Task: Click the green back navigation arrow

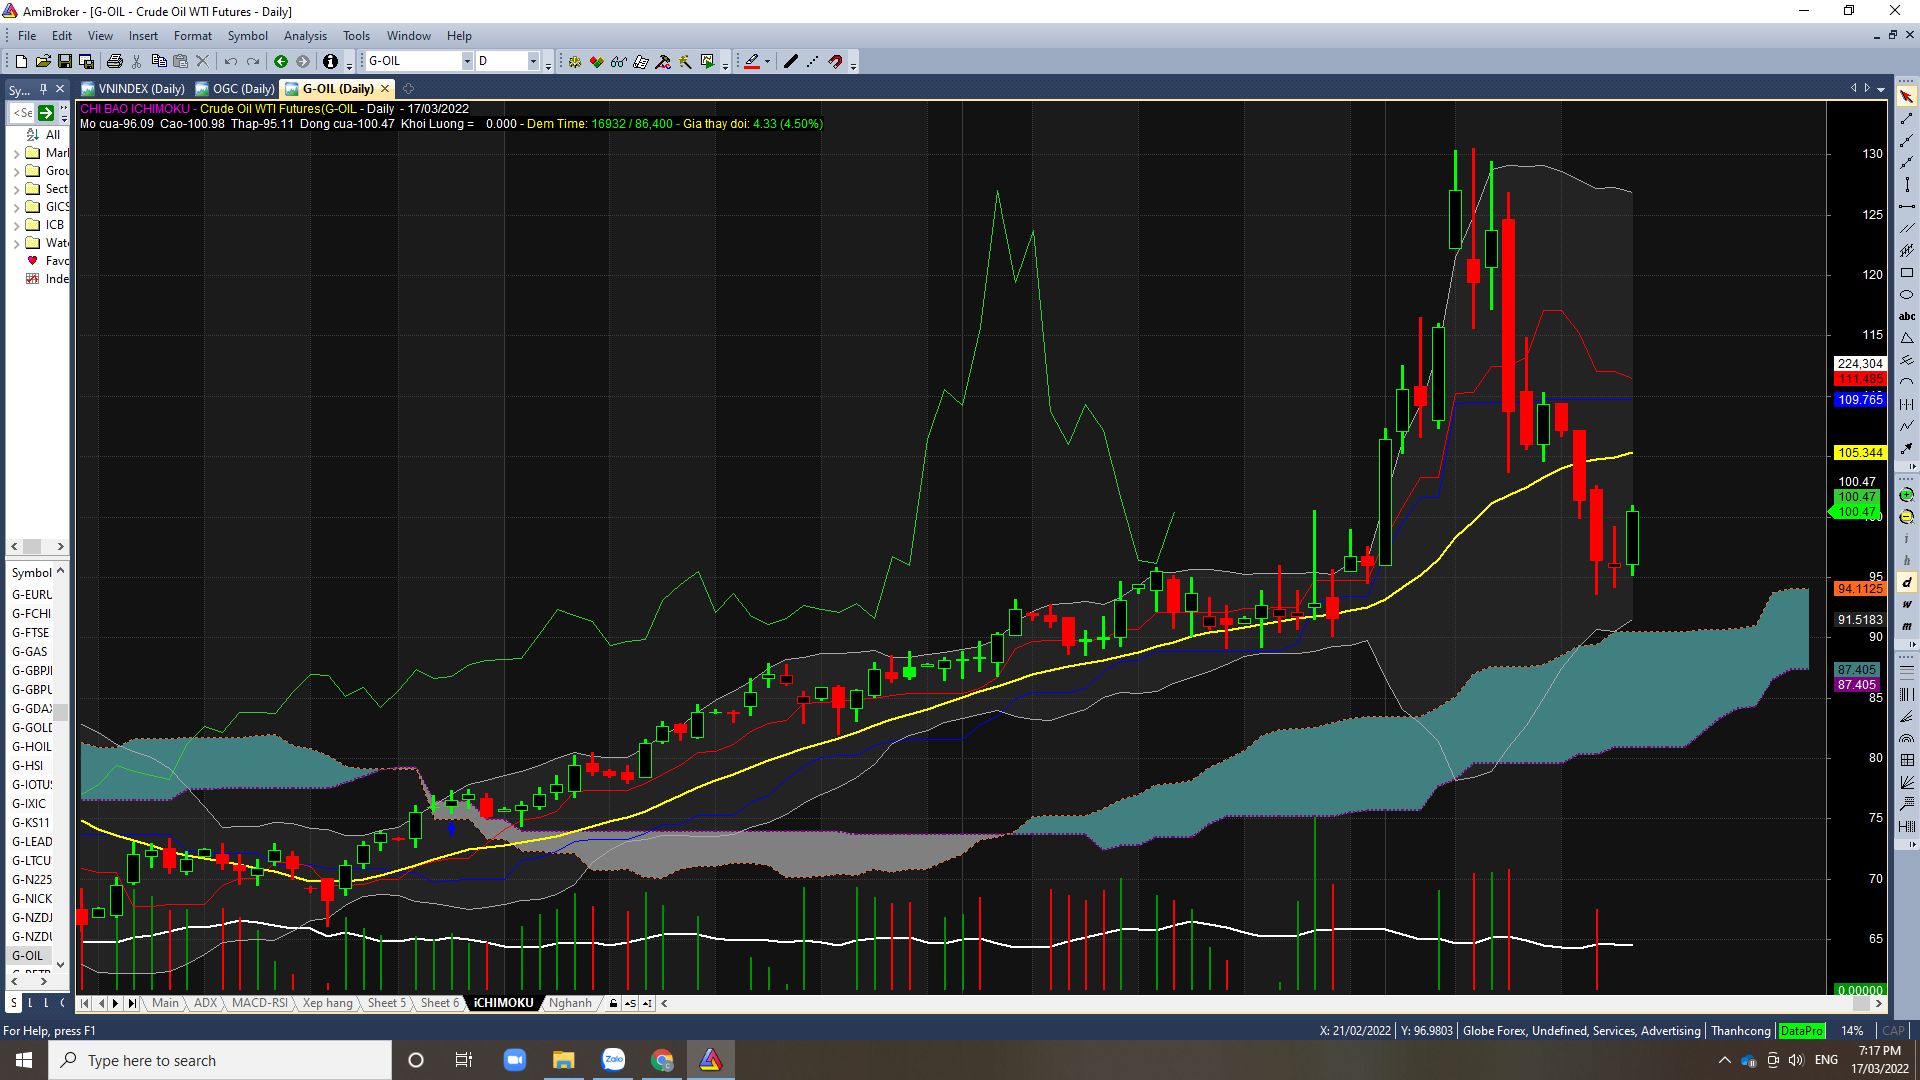Action: click(281, 62)
